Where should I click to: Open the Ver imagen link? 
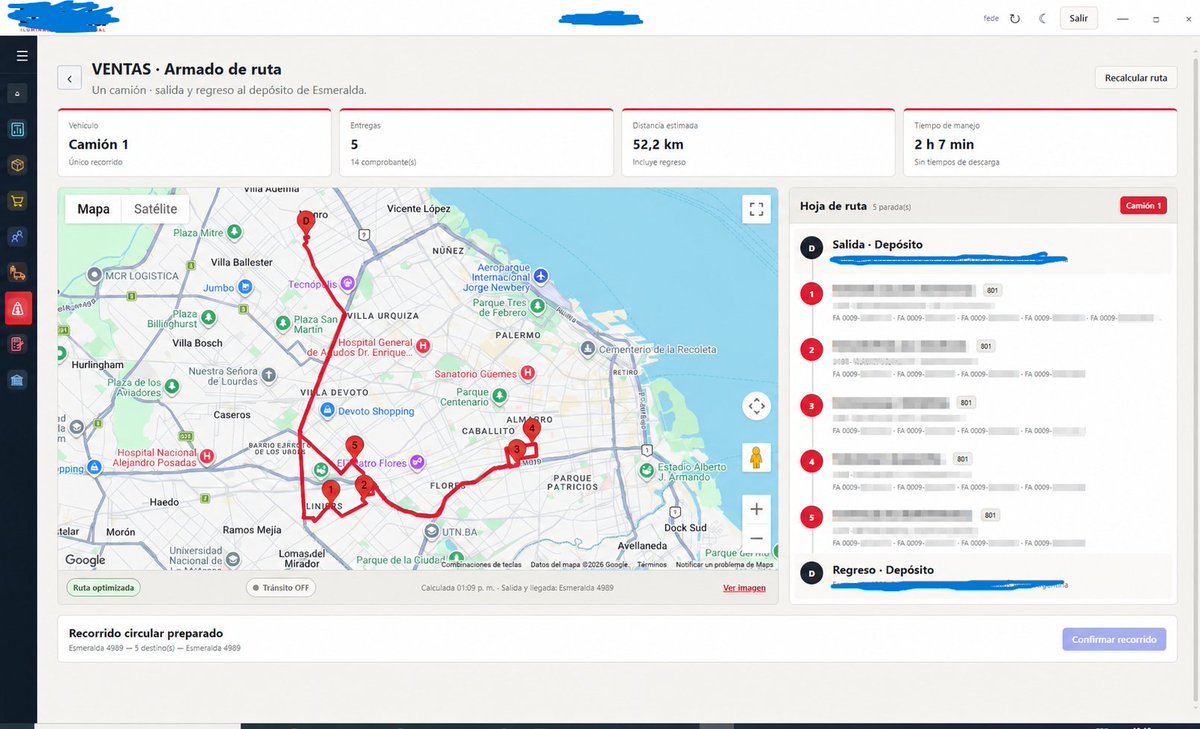(x=744, y=588)
